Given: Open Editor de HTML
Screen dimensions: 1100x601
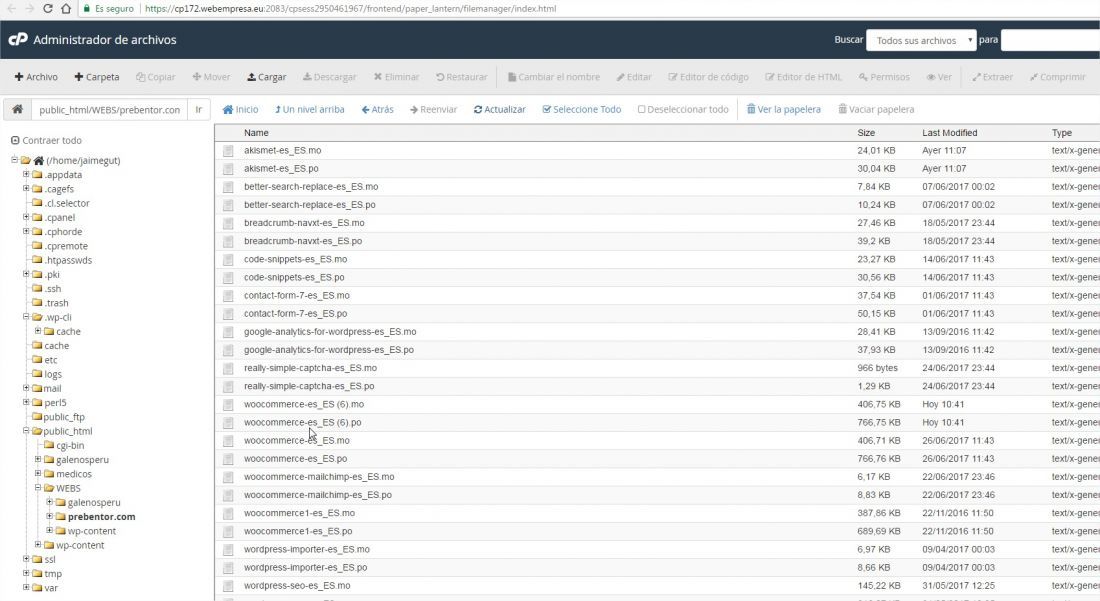Looking at the screenshot, I should click(803, 76).
